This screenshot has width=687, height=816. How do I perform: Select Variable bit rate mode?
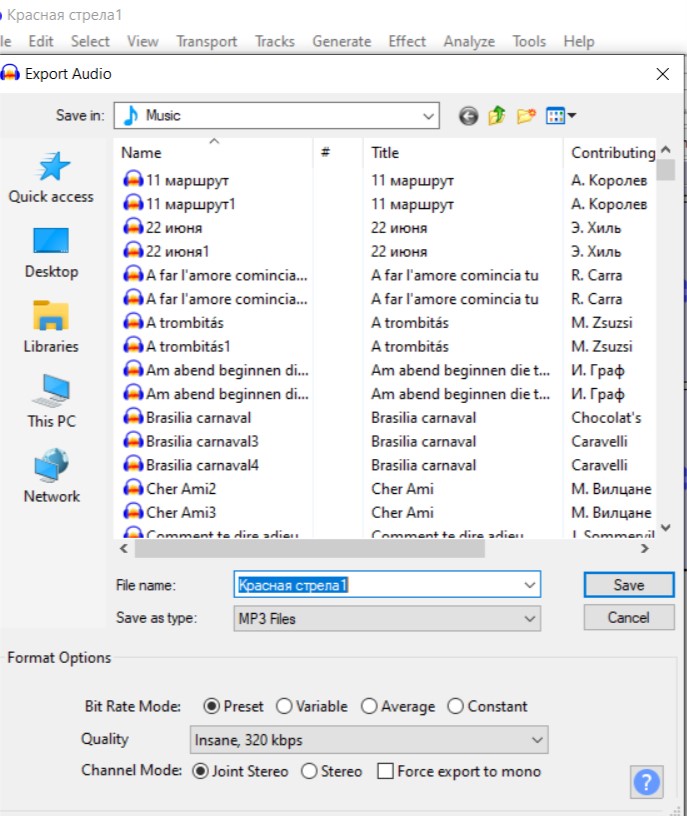coord(285,706)
